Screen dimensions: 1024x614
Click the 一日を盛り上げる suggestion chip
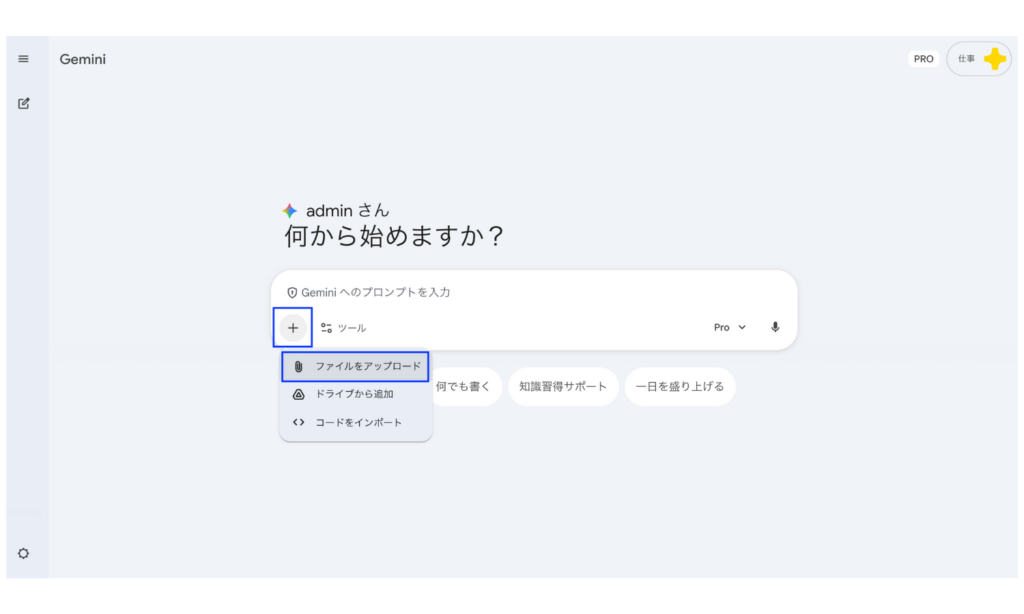click(x=680, y=386)
